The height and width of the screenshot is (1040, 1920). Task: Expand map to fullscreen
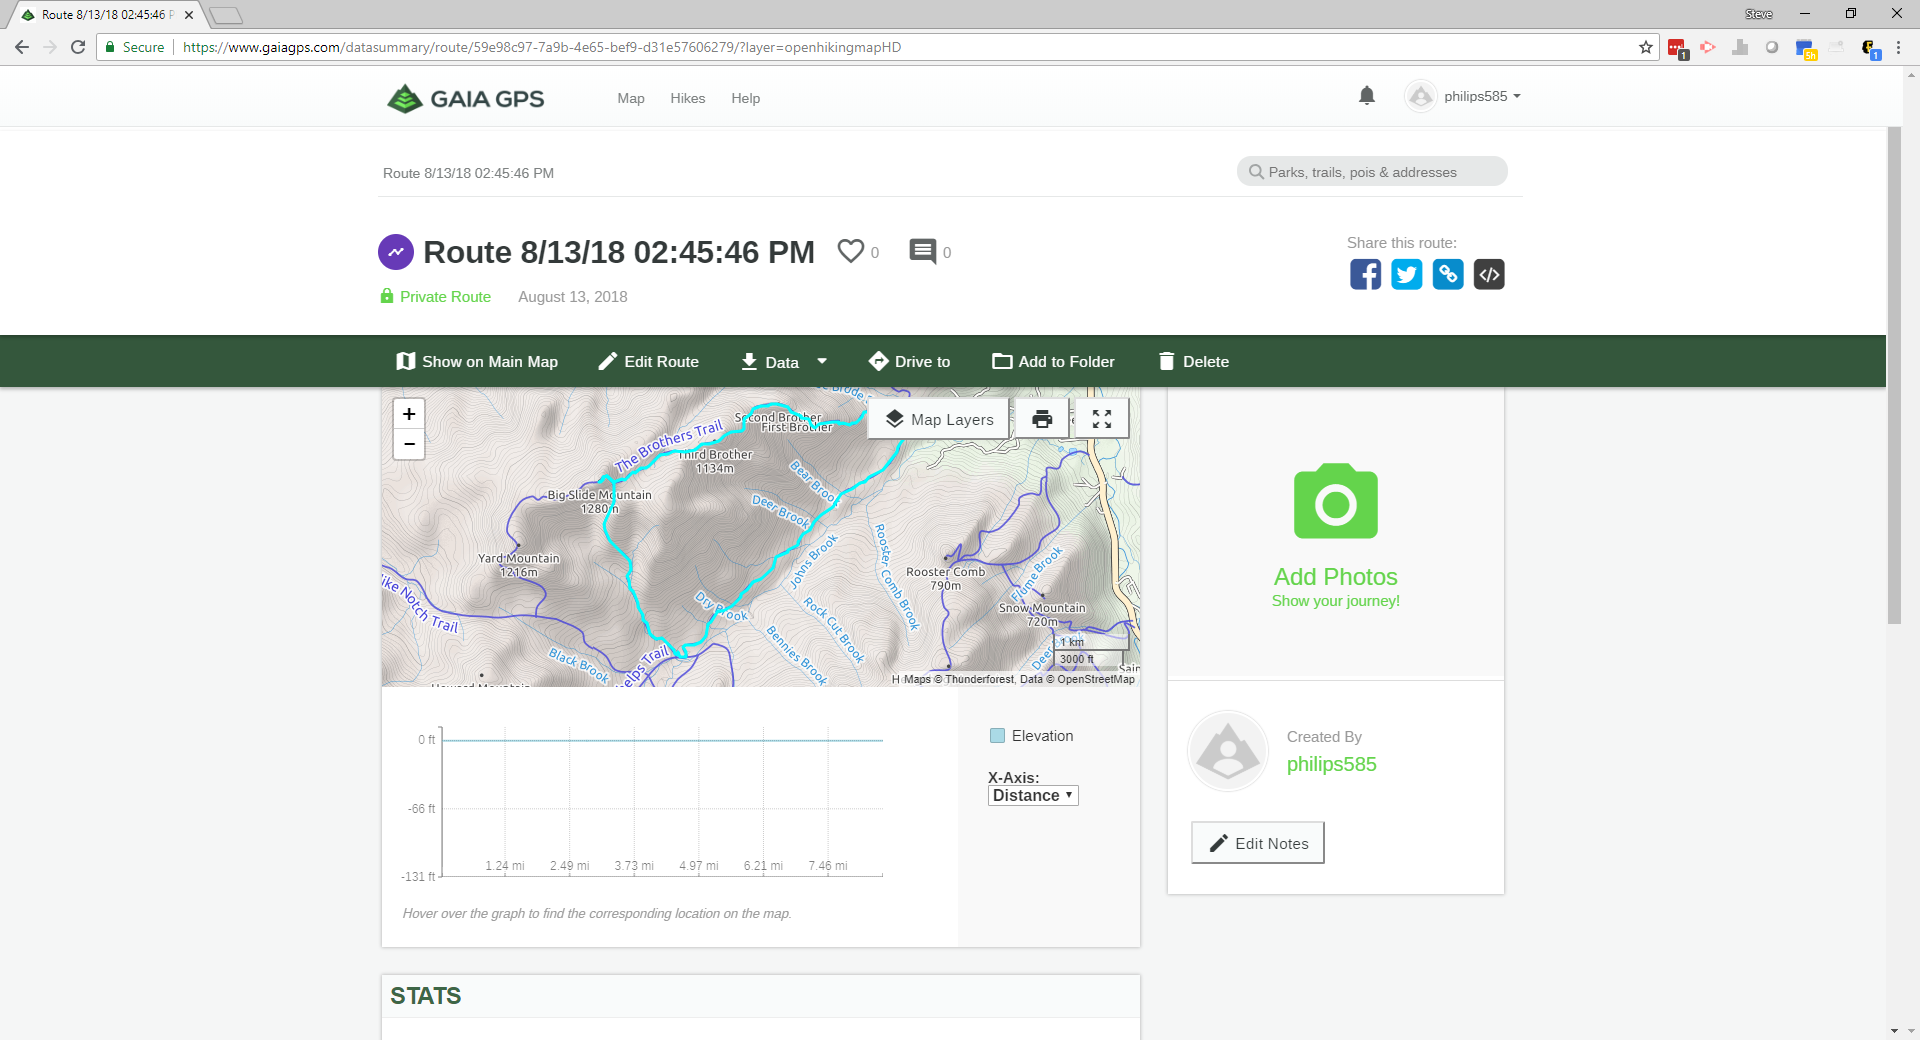point(1101,419)
